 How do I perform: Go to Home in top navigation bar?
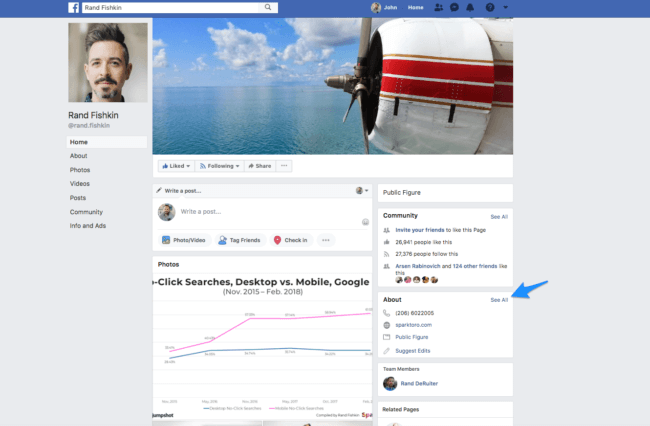(x=415, y=7)
